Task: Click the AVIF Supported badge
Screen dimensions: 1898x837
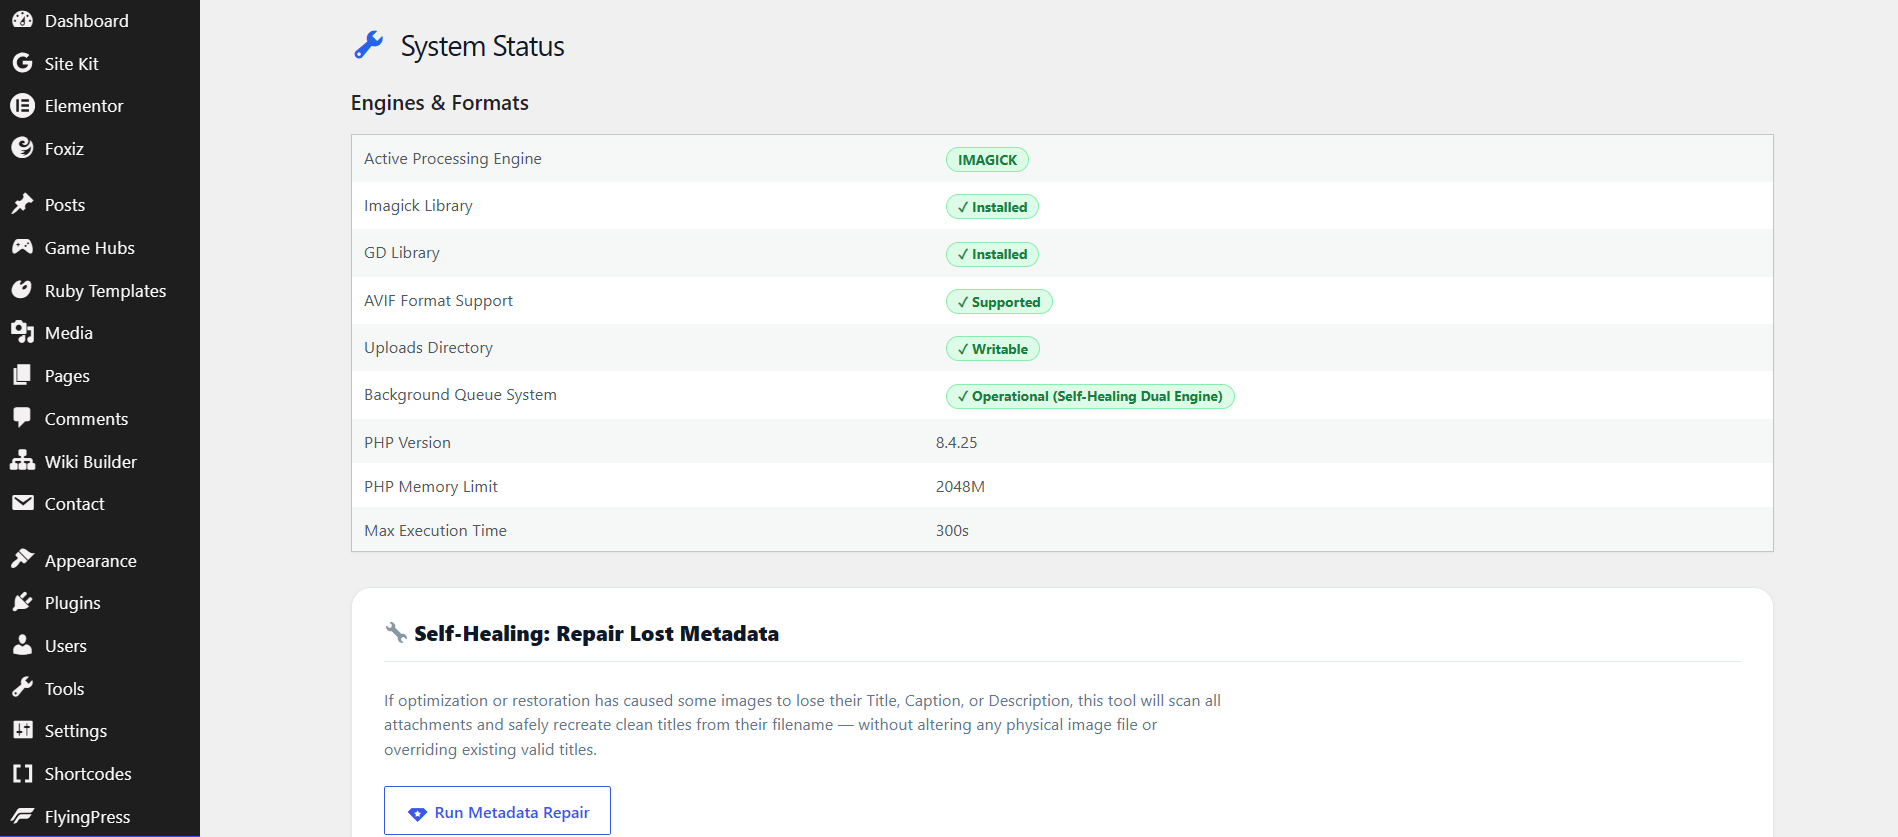Action: click(999, 302)
